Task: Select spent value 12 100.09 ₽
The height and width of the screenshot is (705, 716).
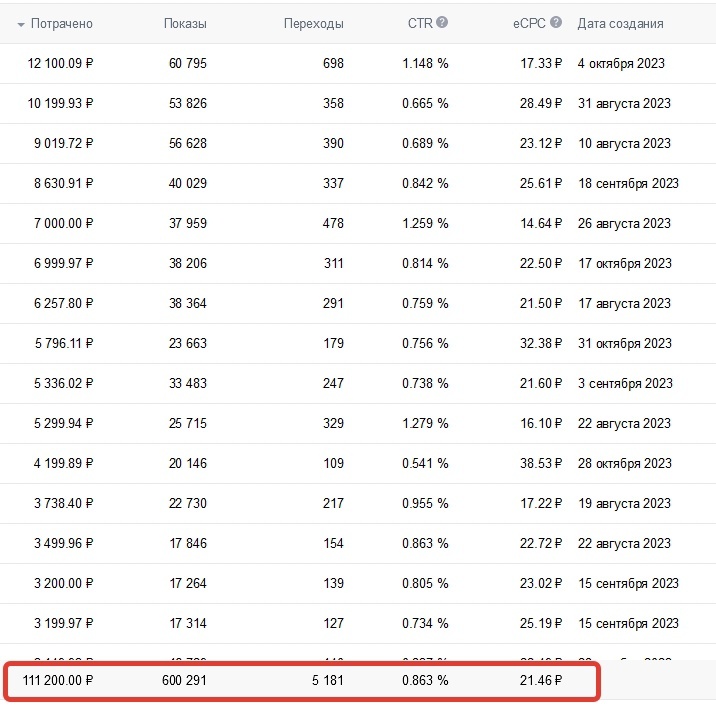Action: pyautogui.click(x=60, y=63)
